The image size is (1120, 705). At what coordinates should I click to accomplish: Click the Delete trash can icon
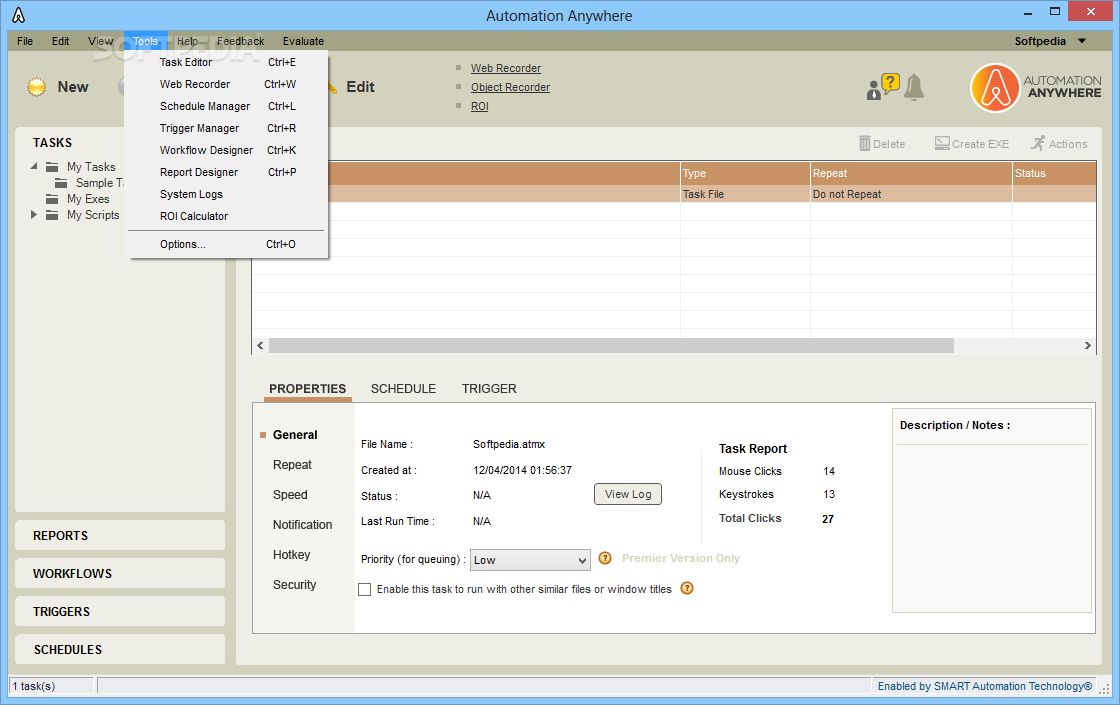(864, 144)
